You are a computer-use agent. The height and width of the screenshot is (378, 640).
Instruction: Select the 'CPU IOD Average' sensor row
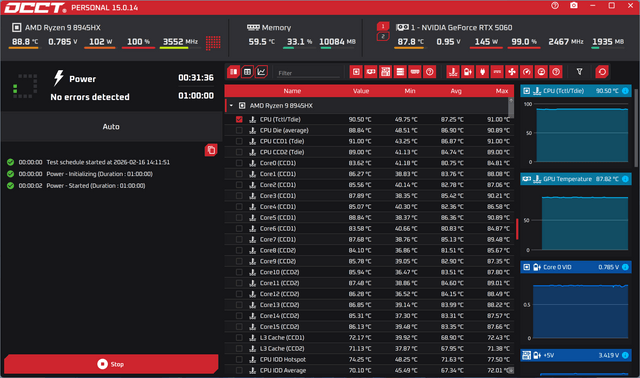[369, 370]
